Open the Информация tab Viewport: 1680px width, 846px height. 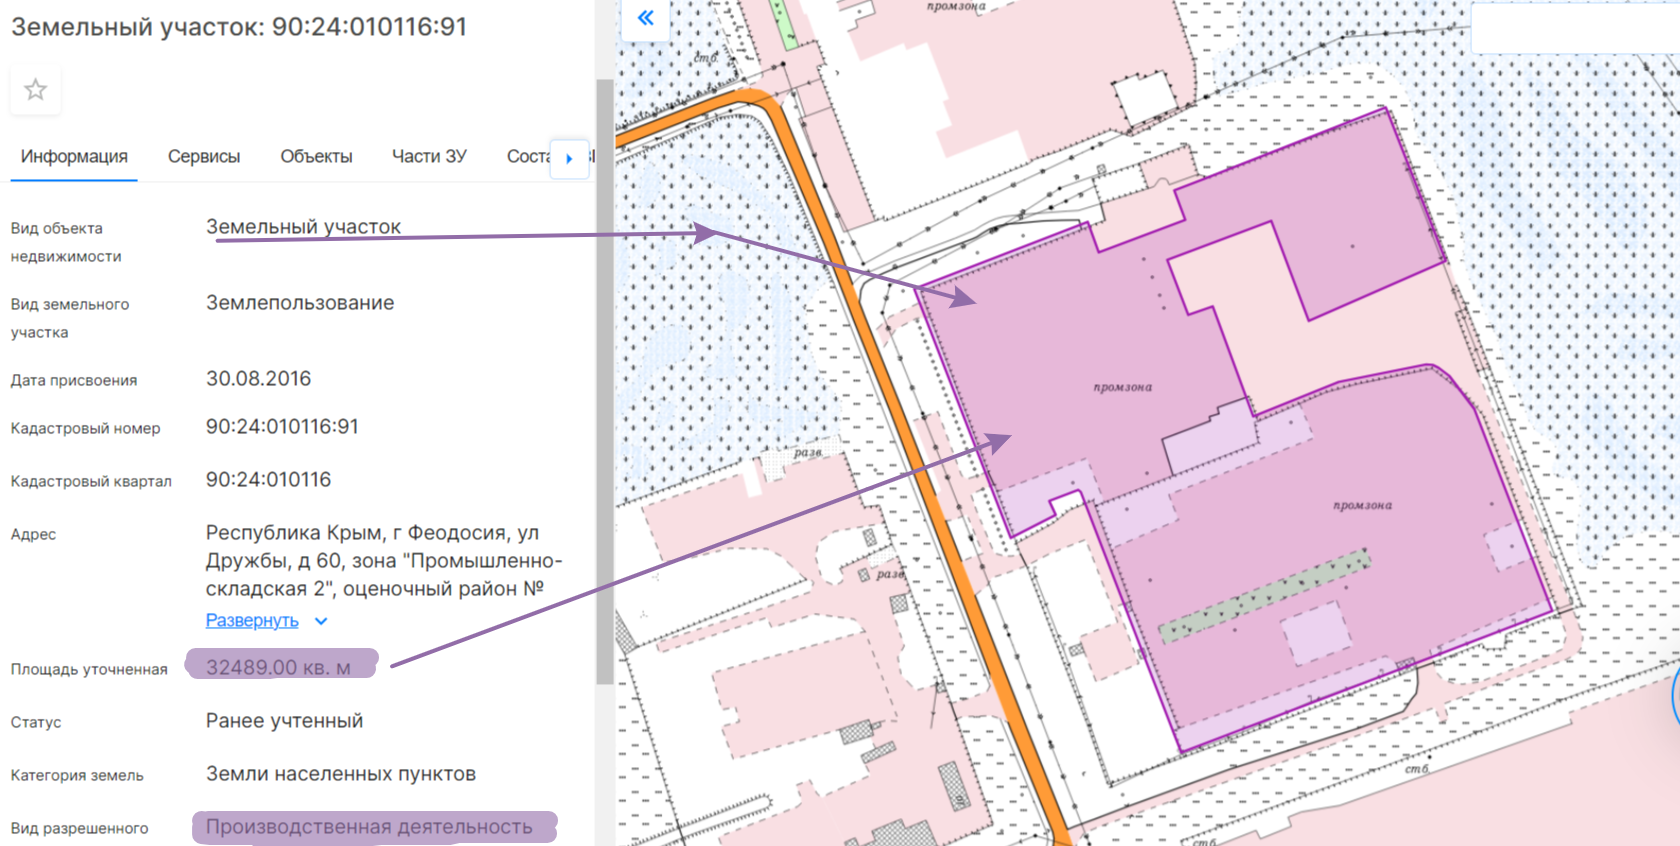pyautogui.click(x=74, y=157)
